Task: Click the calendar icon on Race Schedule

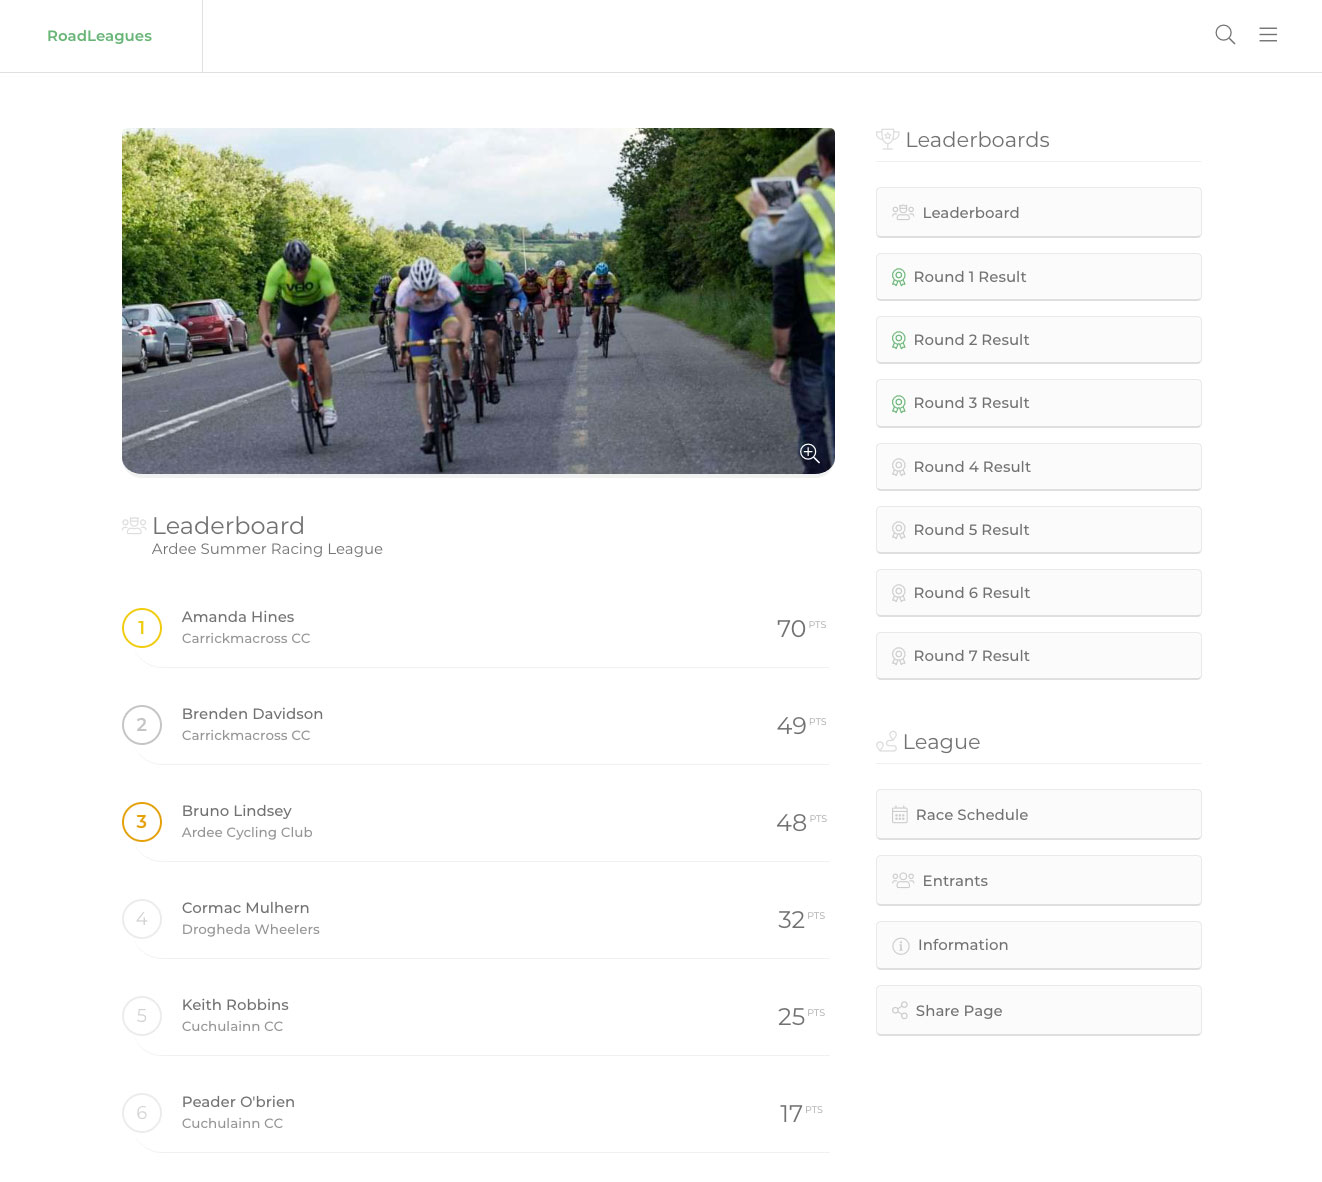Action: click(x=900, y=815)
